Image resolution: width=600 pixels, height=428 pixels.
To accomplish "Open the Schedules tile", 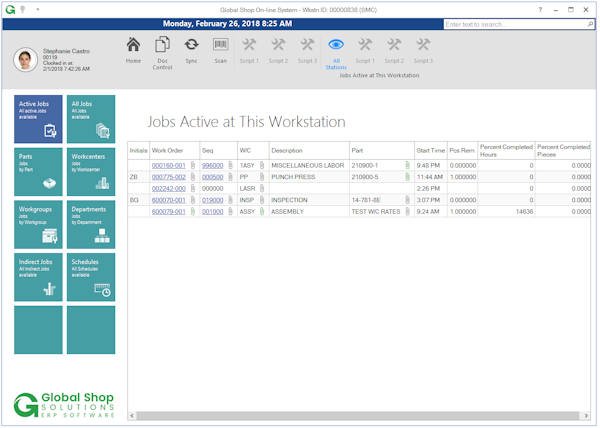I will coord(91,277).
